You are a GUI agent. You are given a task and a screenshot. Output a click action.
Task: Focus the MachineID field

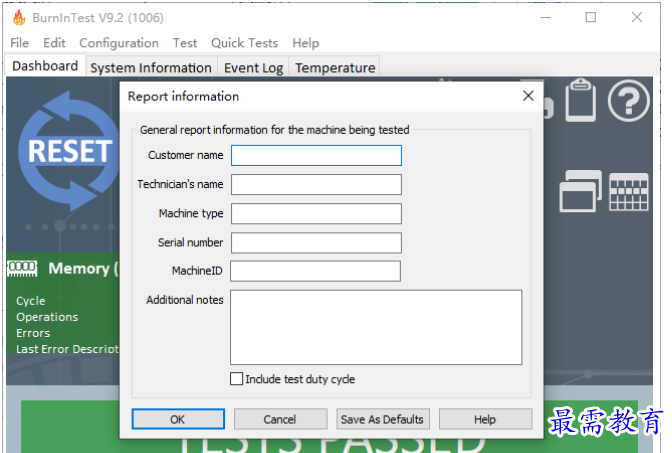[315, 271]
